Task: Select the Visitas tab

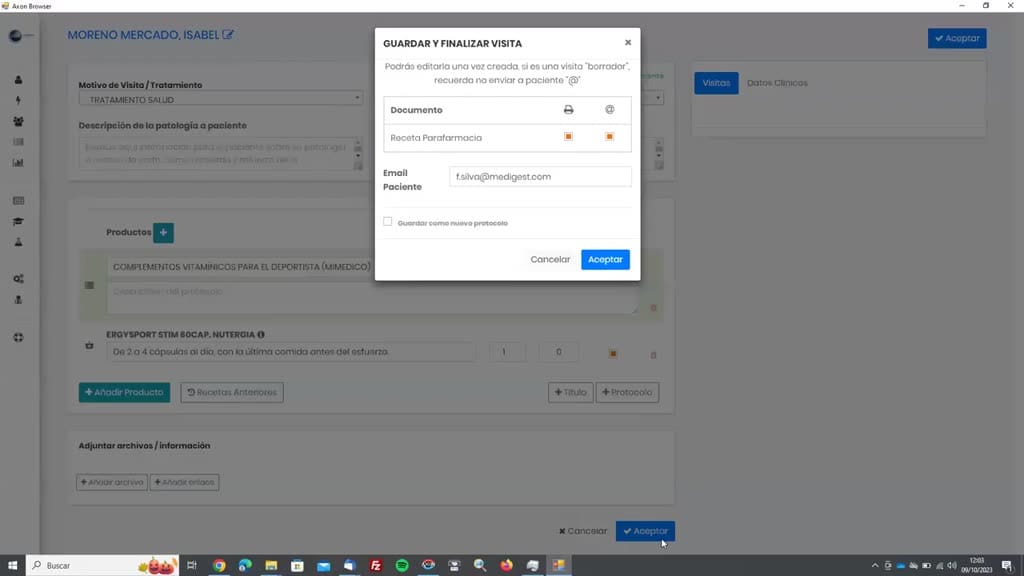Action: (x=716, y=83)
